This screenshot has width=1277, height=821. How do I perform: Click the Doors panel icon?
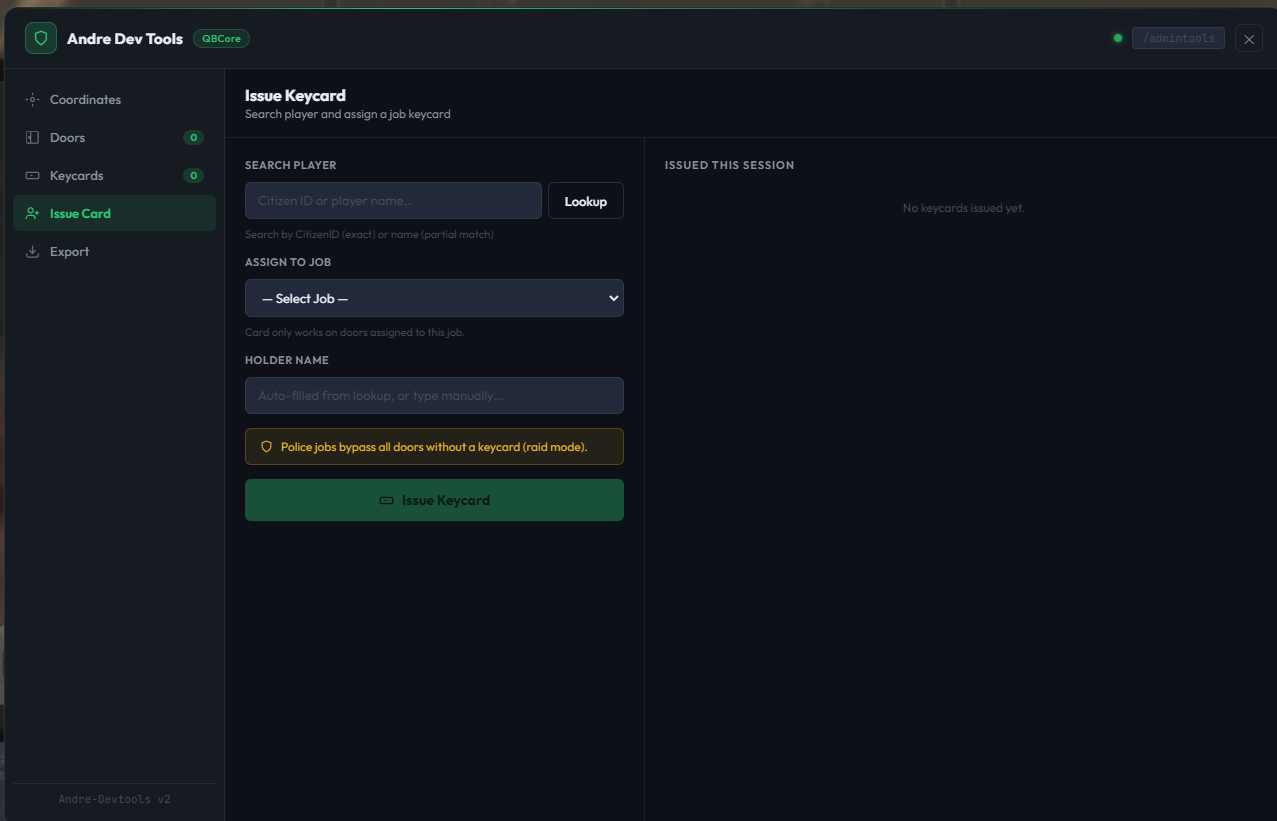tap(32, 138)
